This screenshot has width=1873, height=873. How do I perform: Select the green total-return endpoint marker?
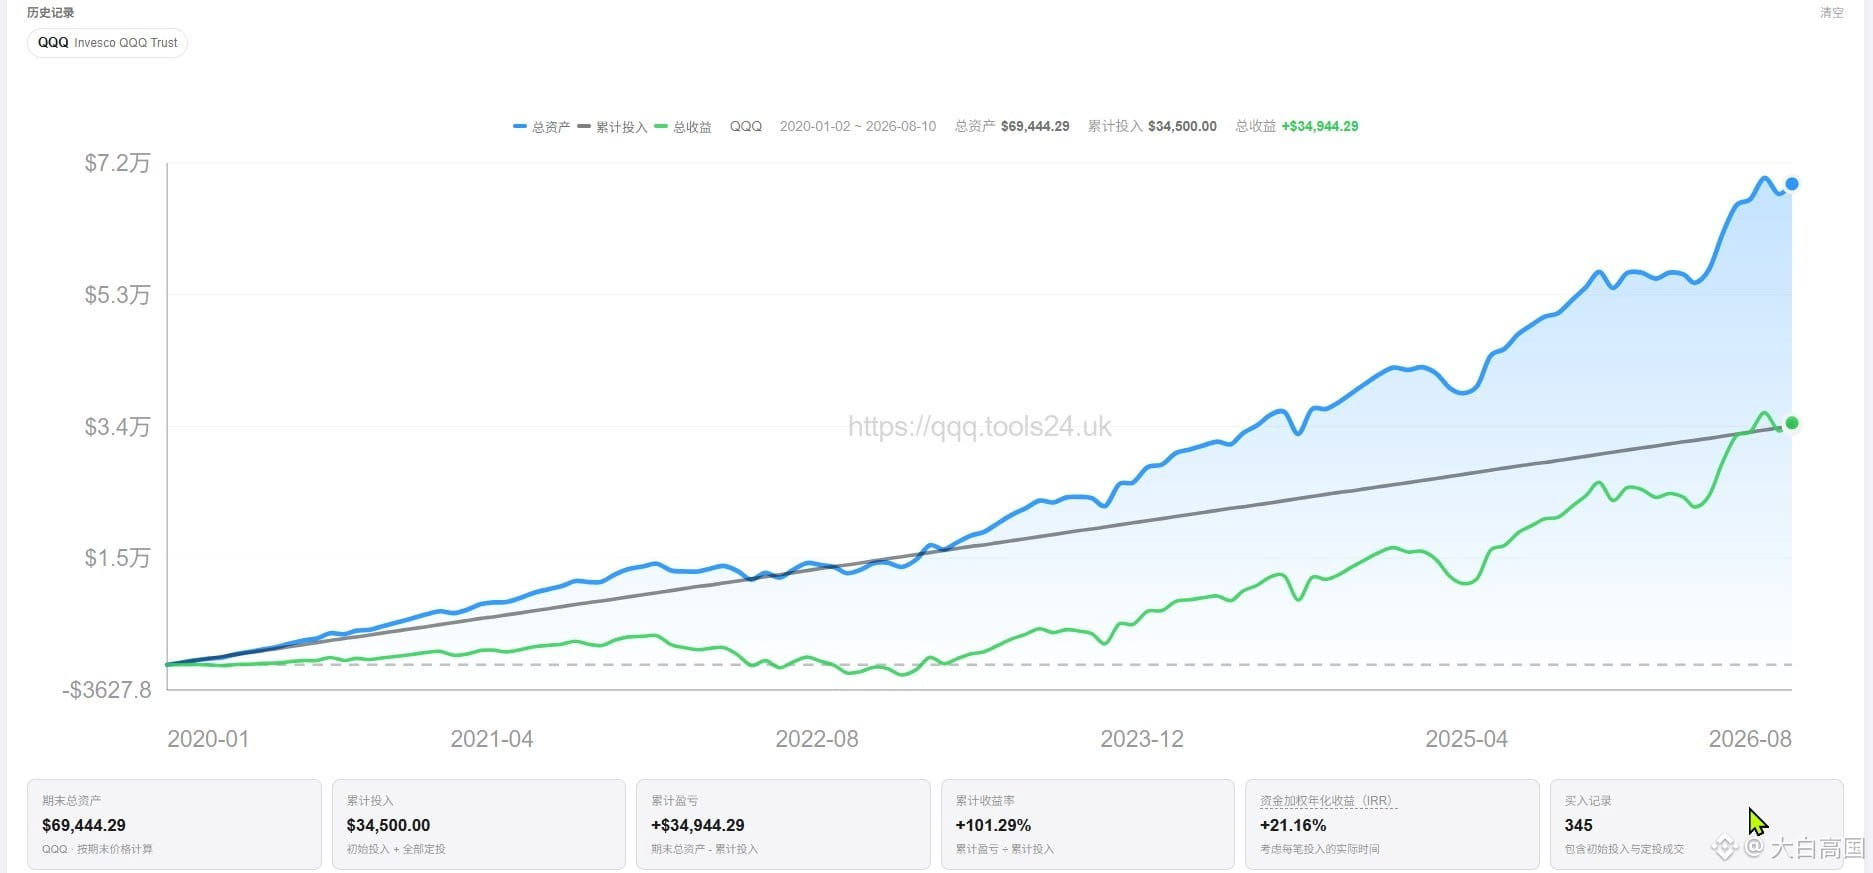[1792, 423]
